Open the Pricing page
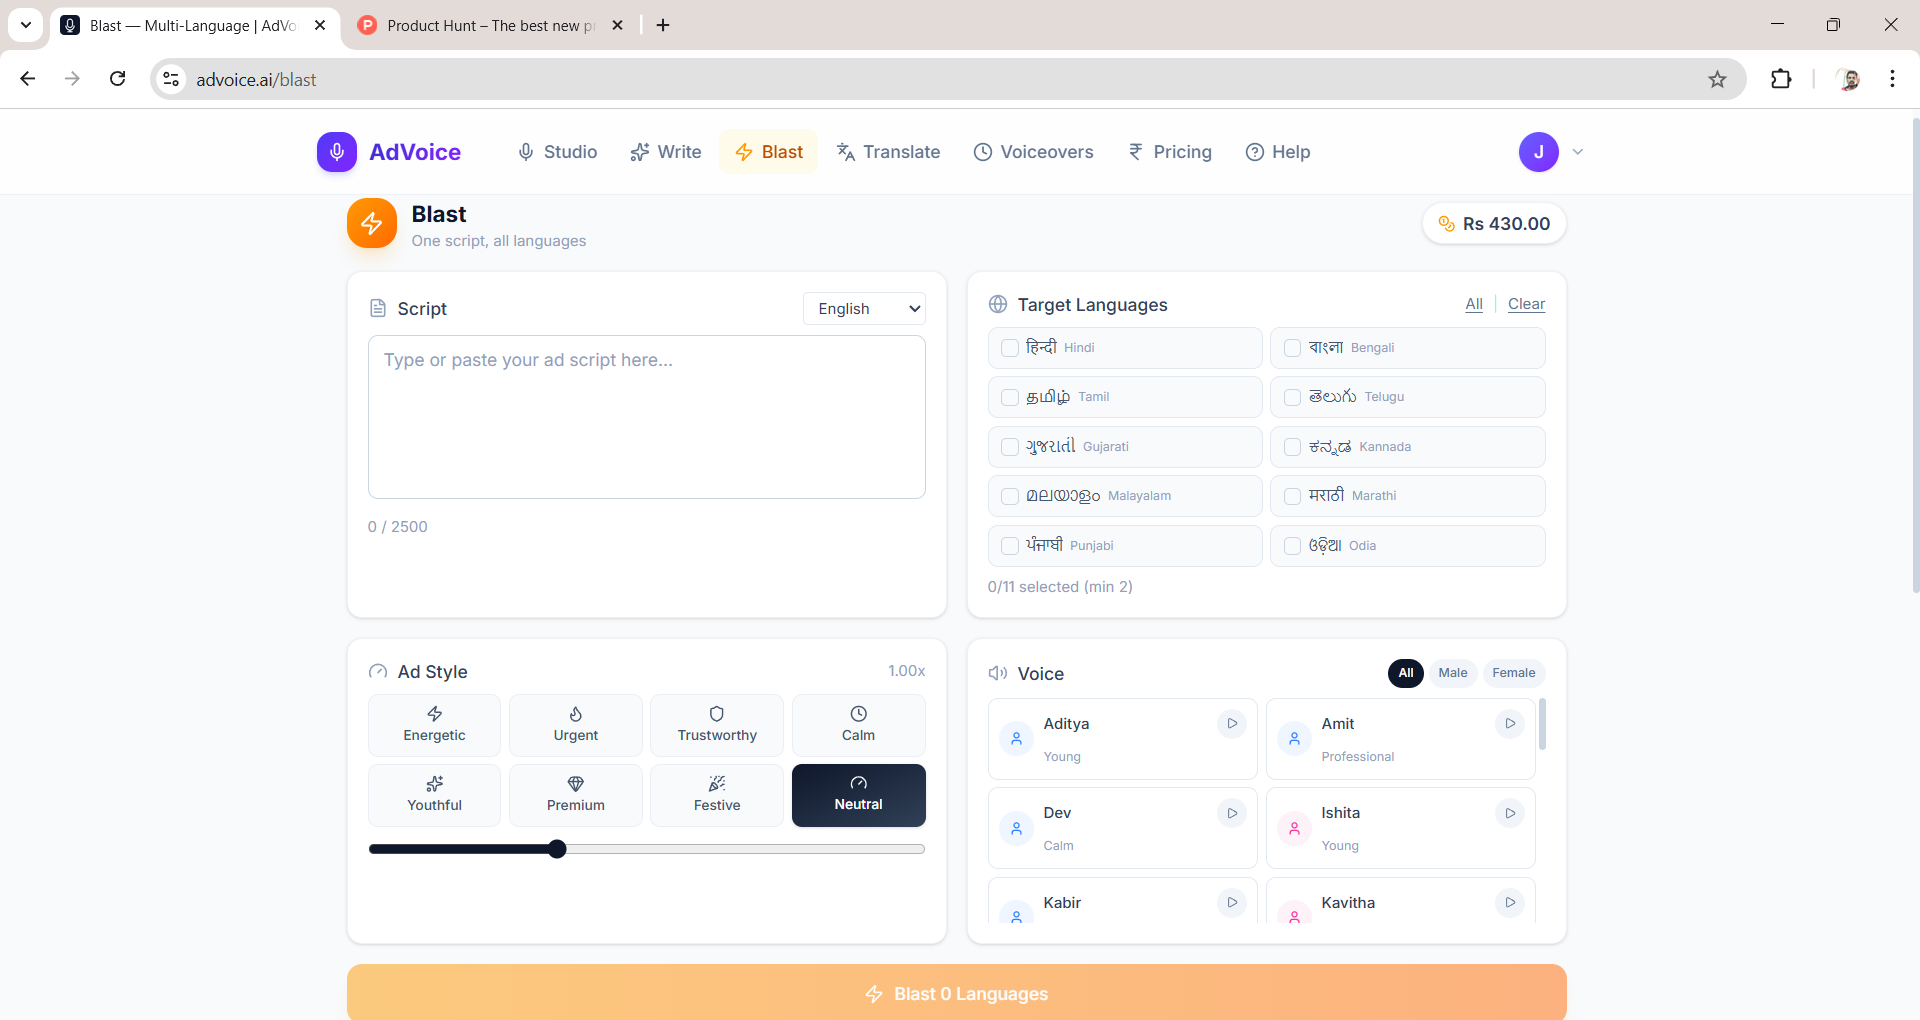 point(1170,152)
